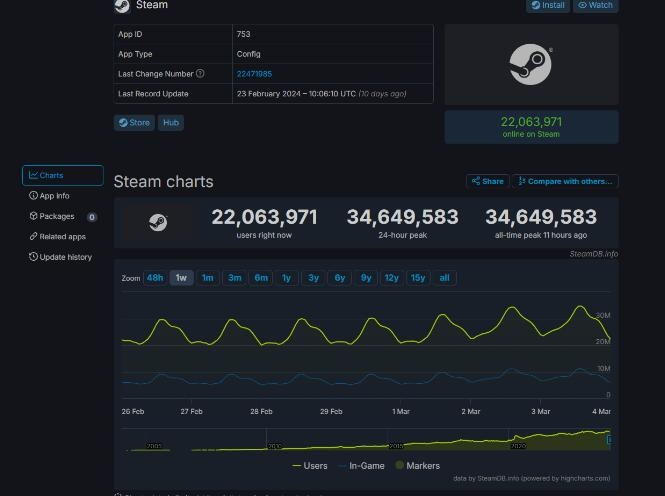This screenshot has width=665, height=496.
Task: Select the Charts sidebar tab
Action: point(63,175)
